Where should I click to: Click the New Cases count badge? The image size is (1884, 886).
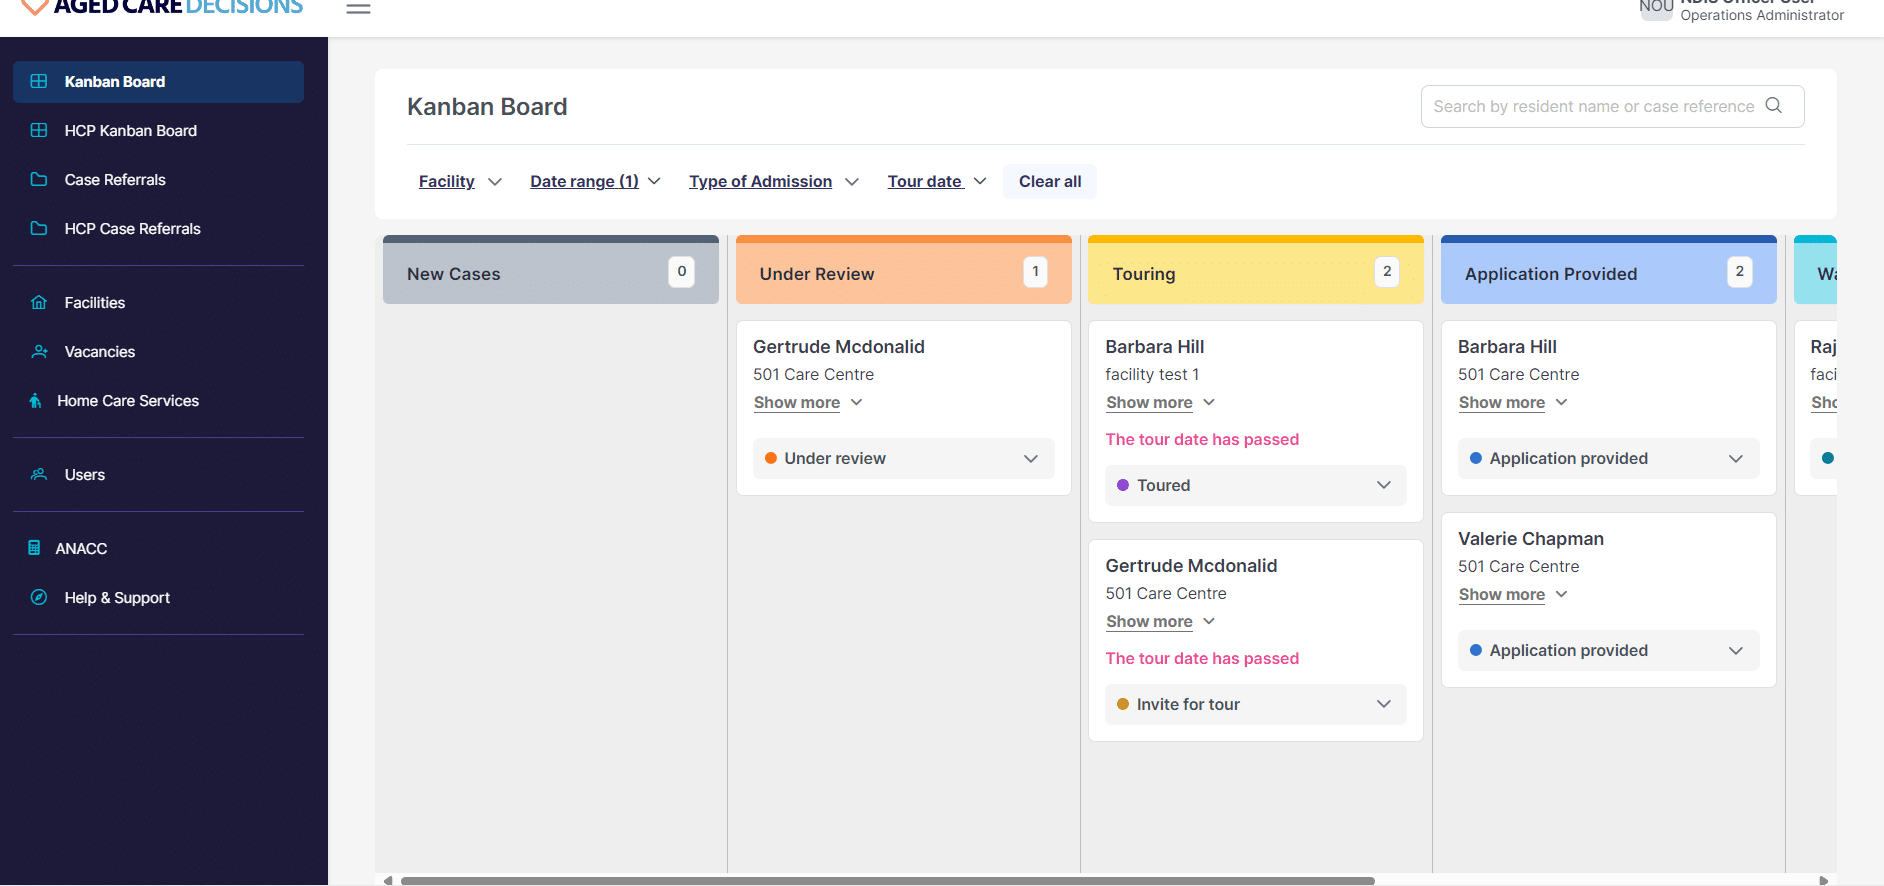click(682, 271)
